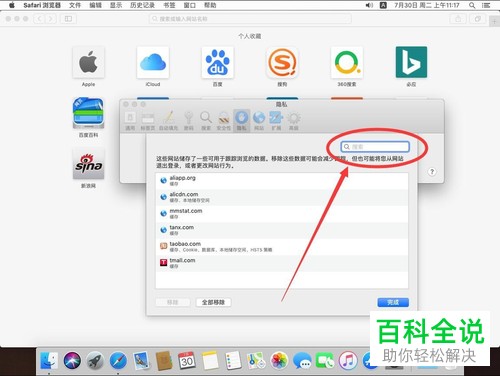Viewport: 500px width, 376px height.
Task: Open the Websites (网站) globe preferences tab
Action: pos(259,121)
